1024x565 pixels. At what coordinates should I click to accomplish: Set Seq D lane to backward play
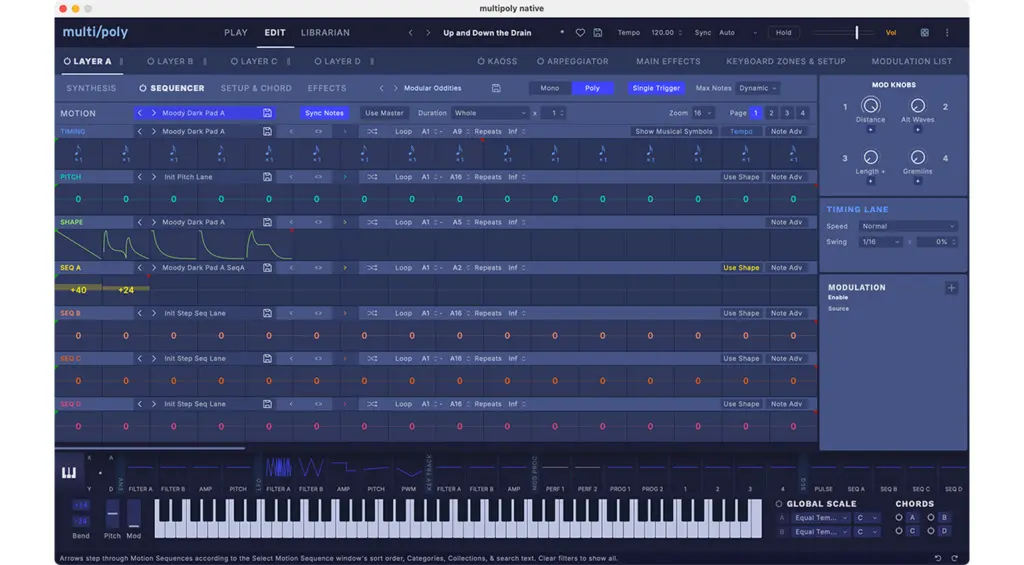point(291,404)
